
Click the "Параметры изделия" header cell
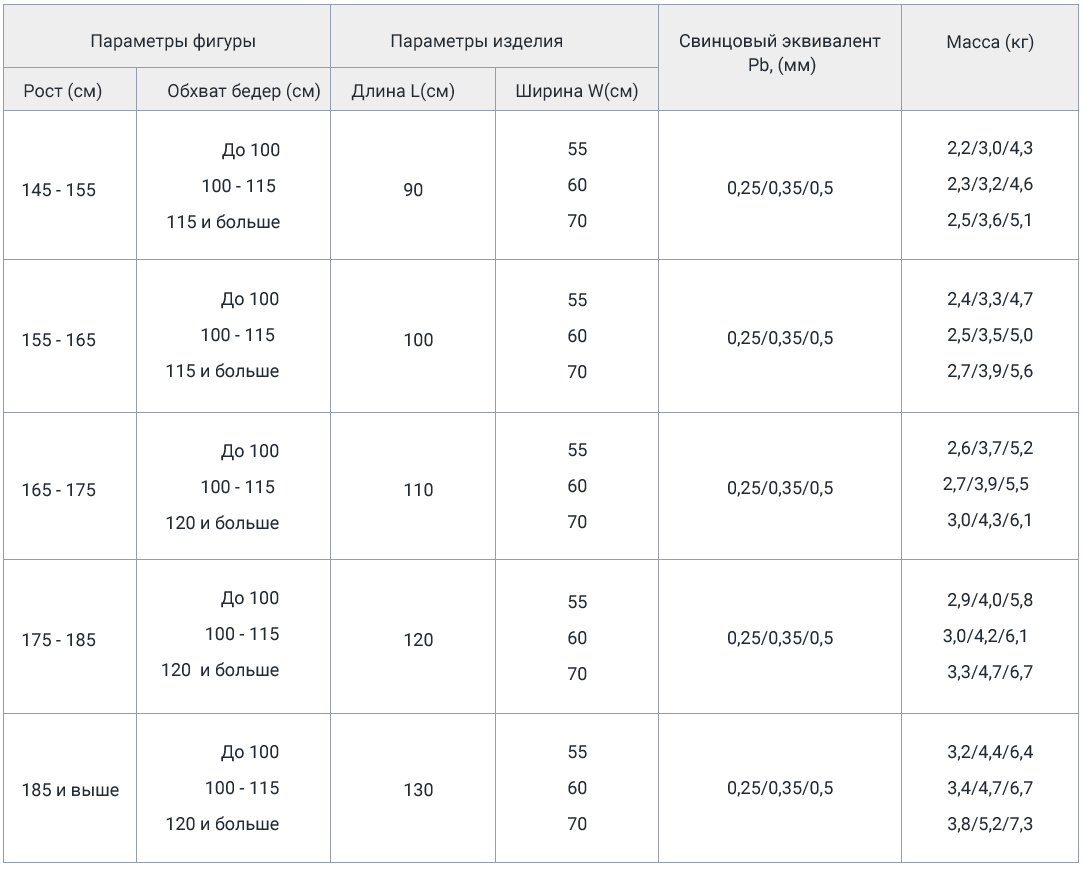[x=476, y=42]
